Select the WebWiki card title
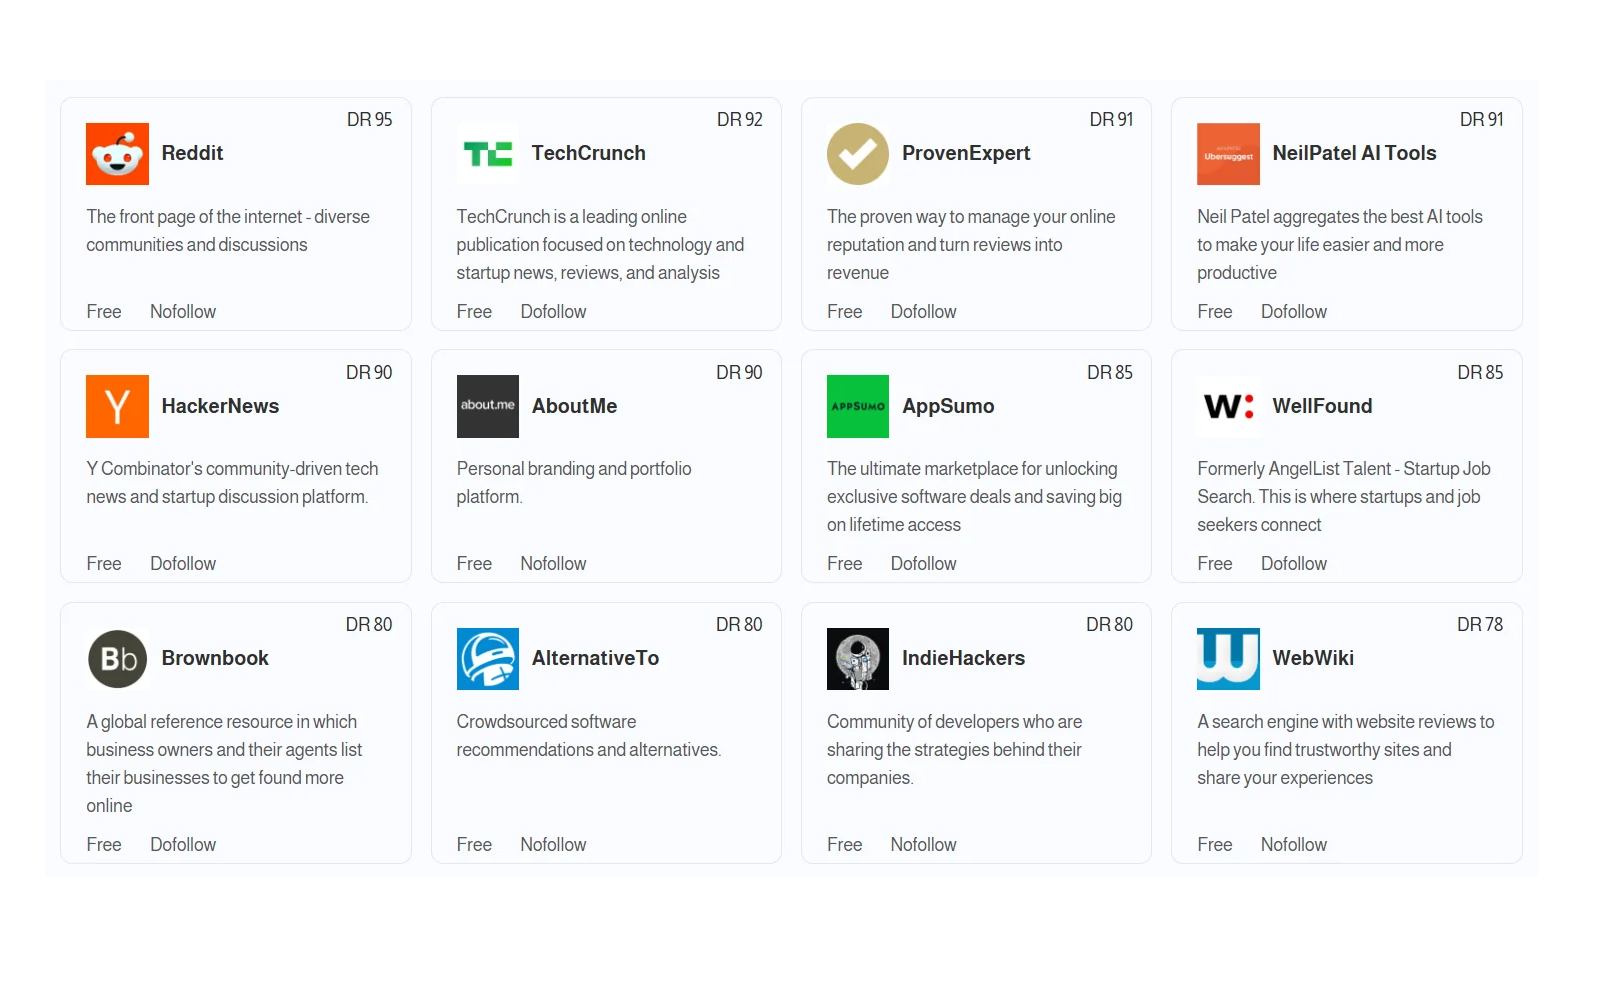The height and width of the screenshot is (987, 1601). click(x=1313, y=658)
